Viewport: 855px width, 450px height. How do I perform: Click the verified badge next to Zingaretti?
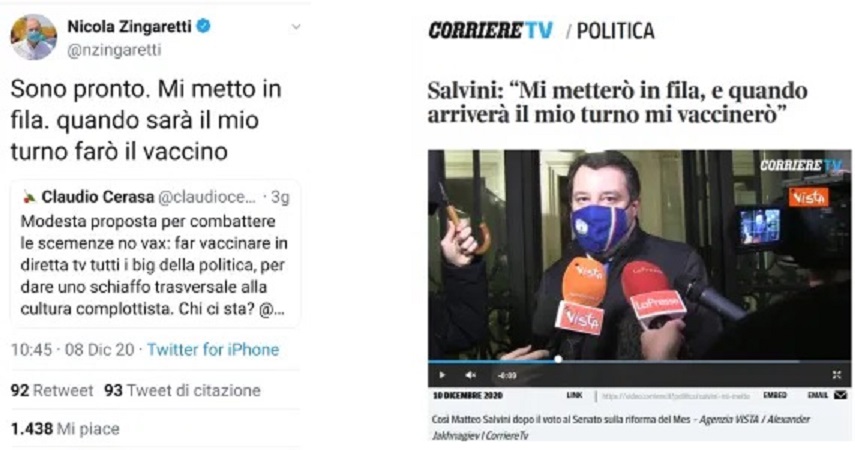(x=203, y=26)
